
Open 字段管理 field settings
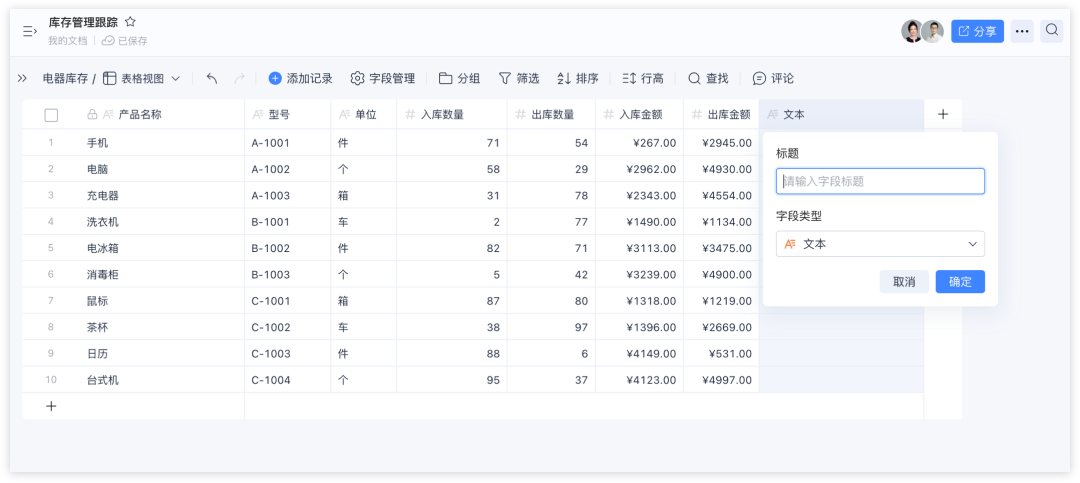pos(382,78)
